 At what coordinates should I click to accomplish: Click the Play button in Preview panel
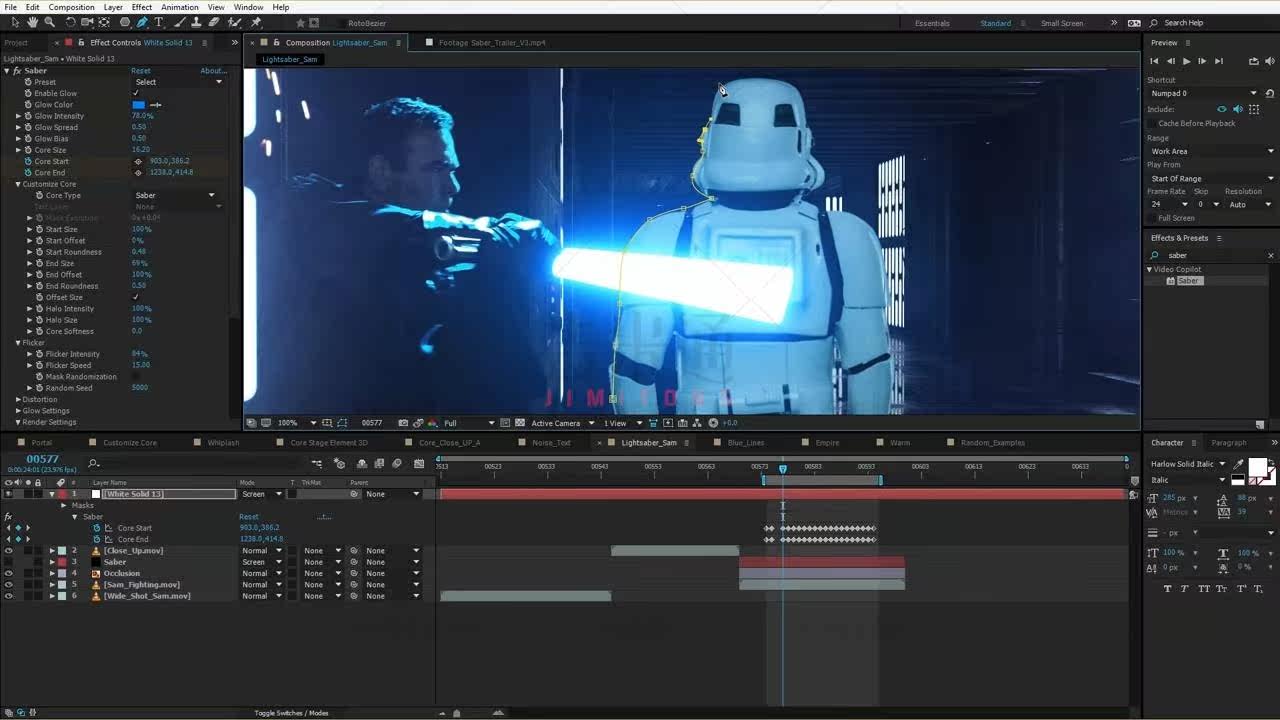(x=1186, y=61)
